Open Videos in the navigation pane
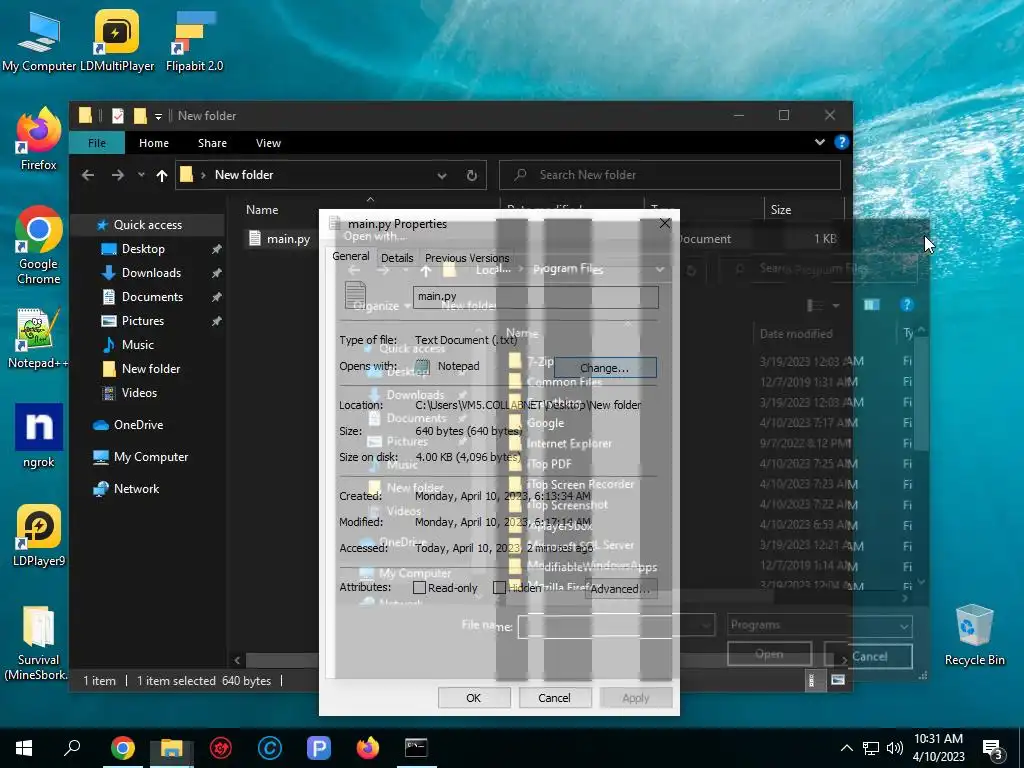 139,392
